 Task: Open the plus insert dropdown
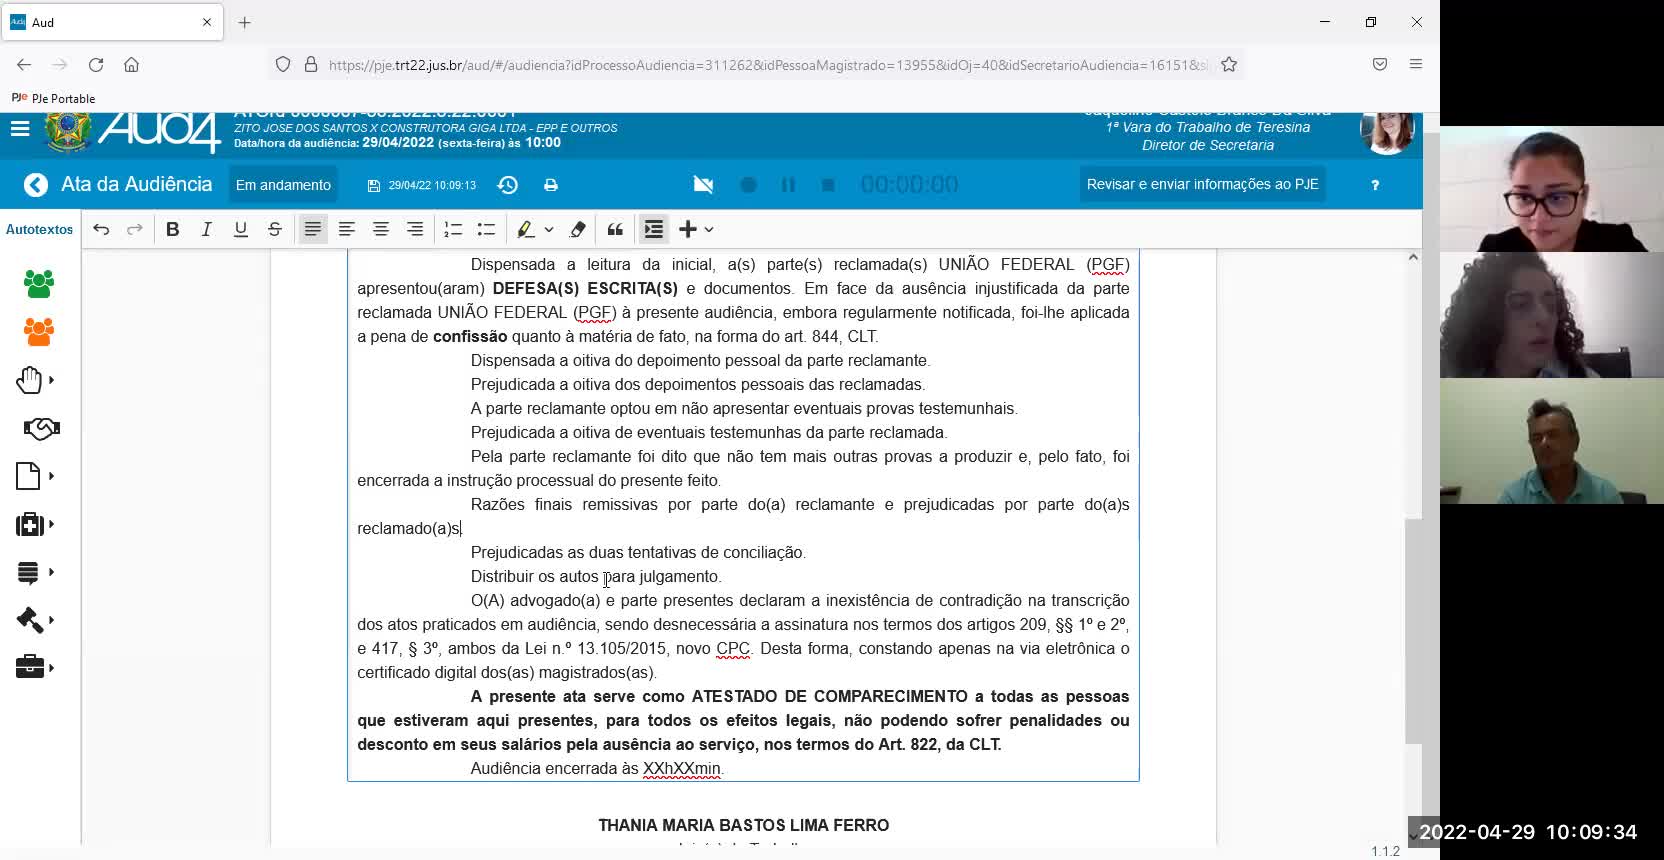pyautogui.click(x=696, y=229)
